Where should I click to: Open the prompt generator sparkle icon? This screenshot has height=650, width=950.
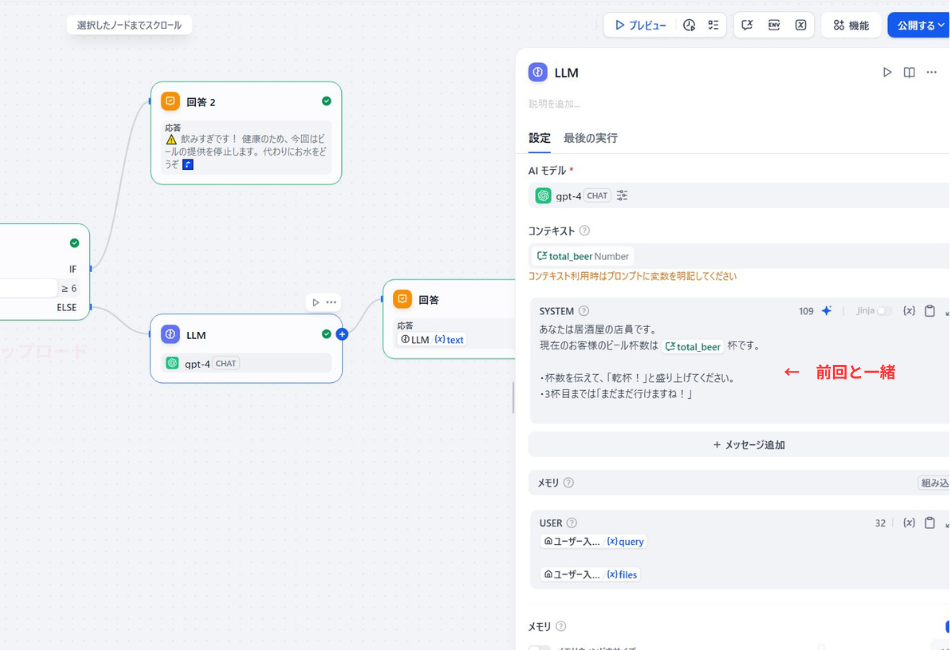pos(826,311)
